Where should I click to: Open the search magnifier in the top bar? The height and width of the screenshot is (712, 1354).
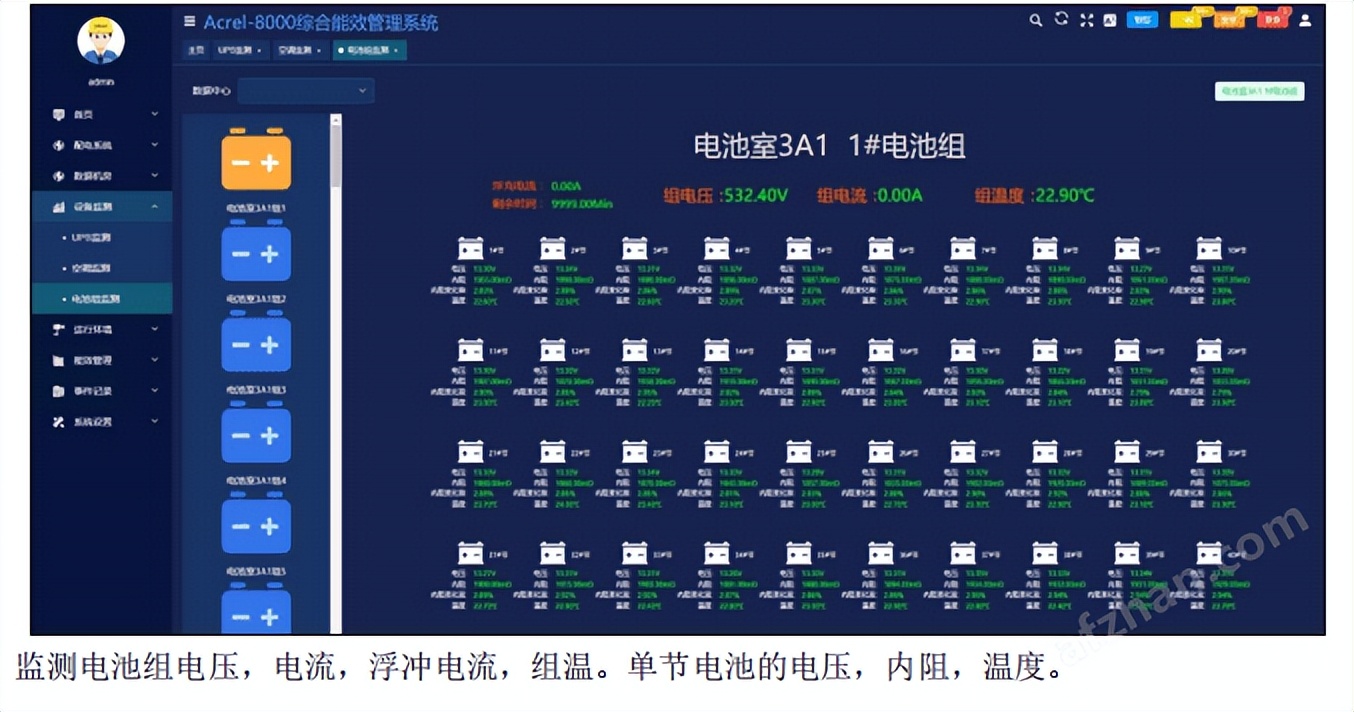(x=1036, y=20)
